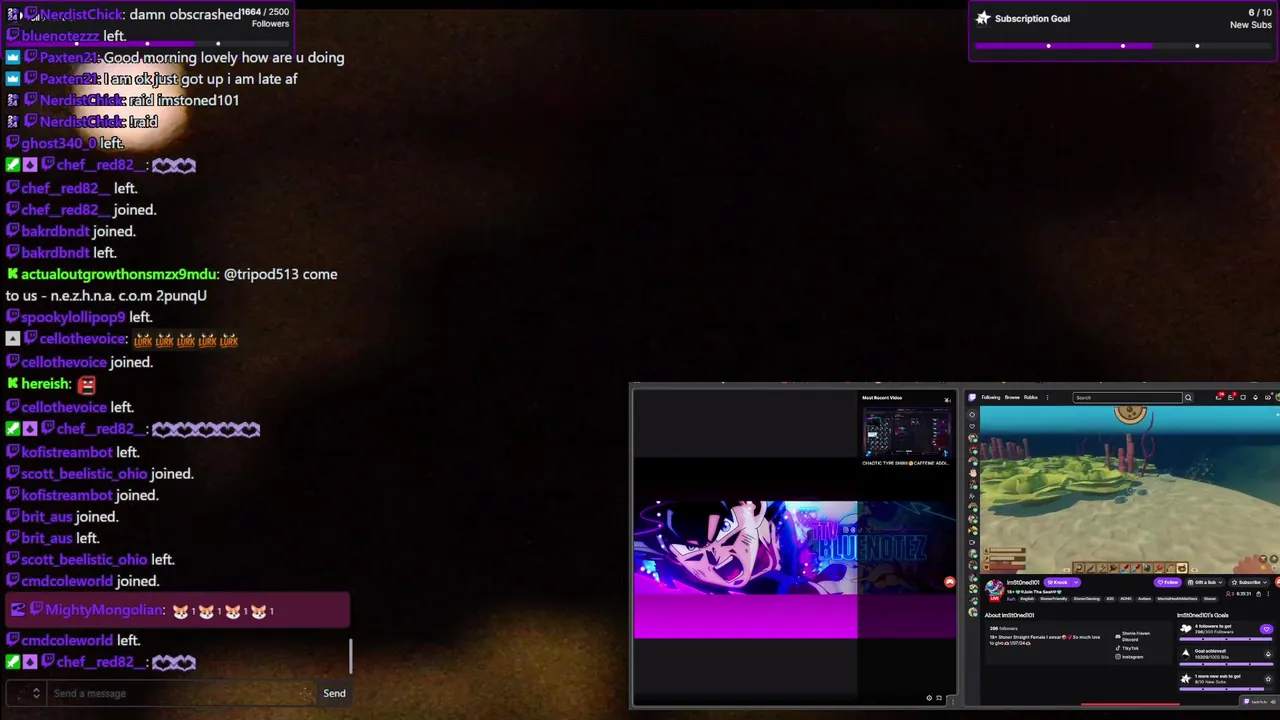Click chef_red82__ username in last chat line
The height and width of the screenshot is (720, 1280).
click(x=101, y=662)
